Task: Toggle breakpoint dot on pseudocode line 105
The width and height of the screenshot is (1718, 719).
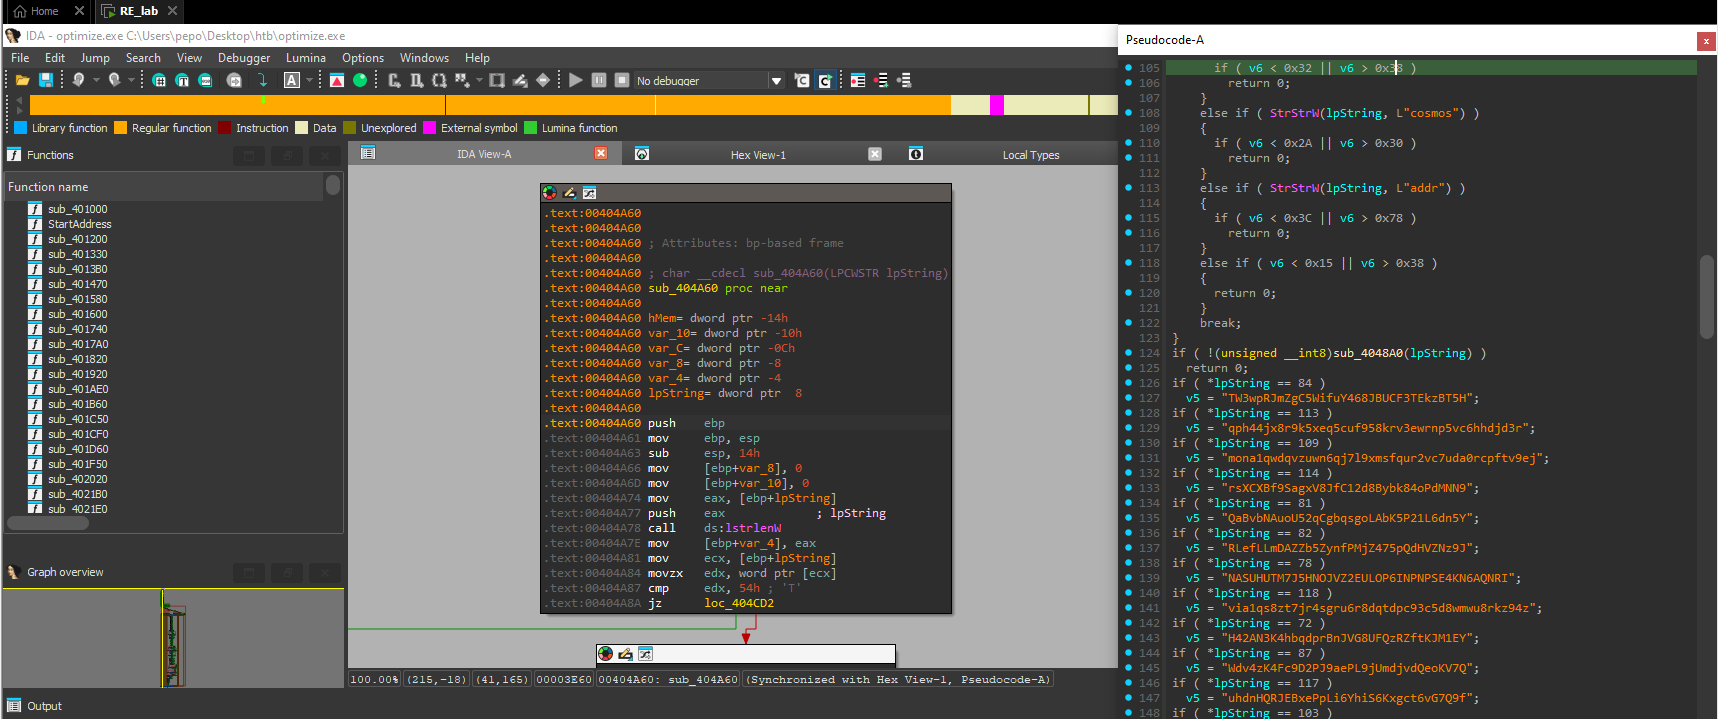Action: (x=1128, y=68)
